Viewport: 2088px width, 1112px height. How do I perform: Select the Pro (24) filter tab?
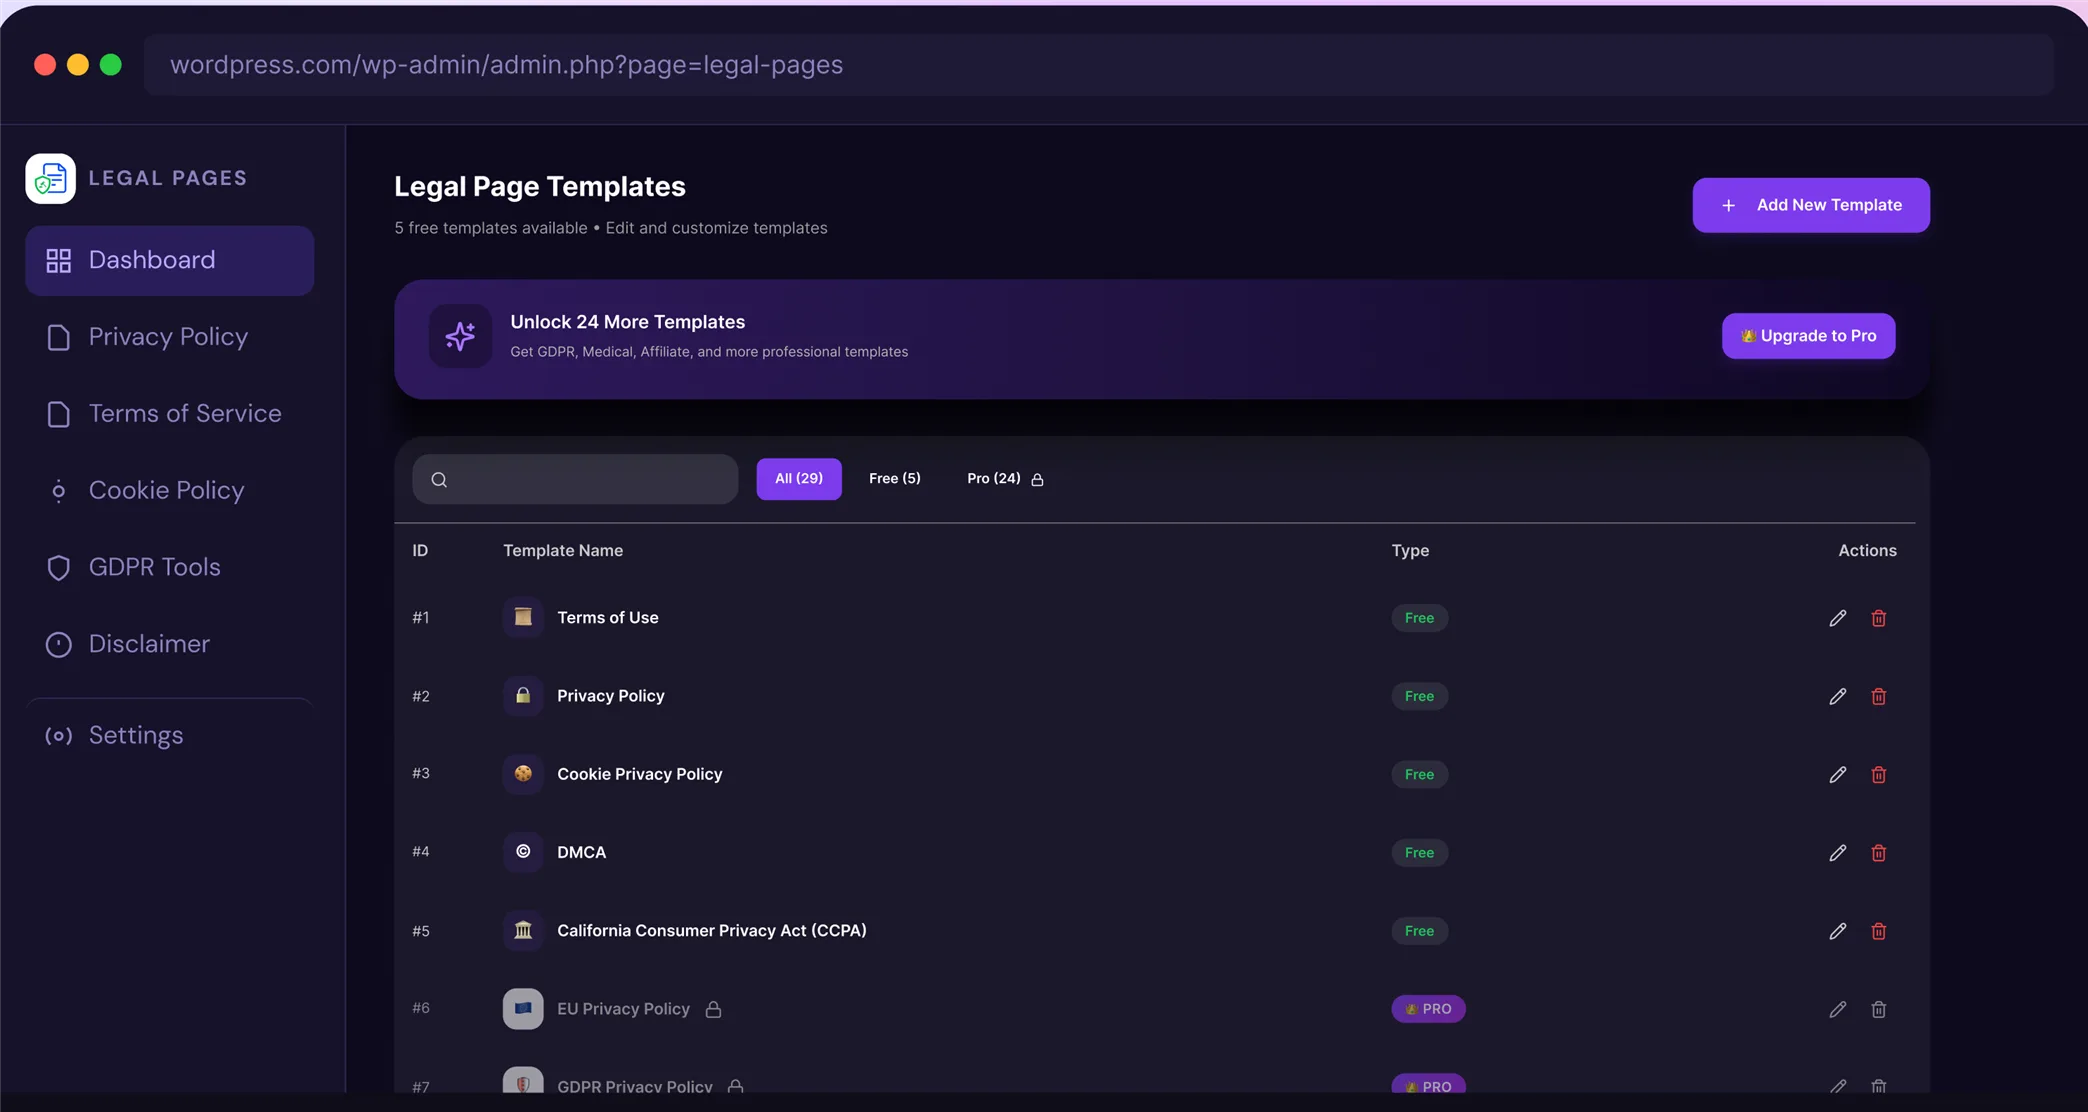tap(1005, 479)
